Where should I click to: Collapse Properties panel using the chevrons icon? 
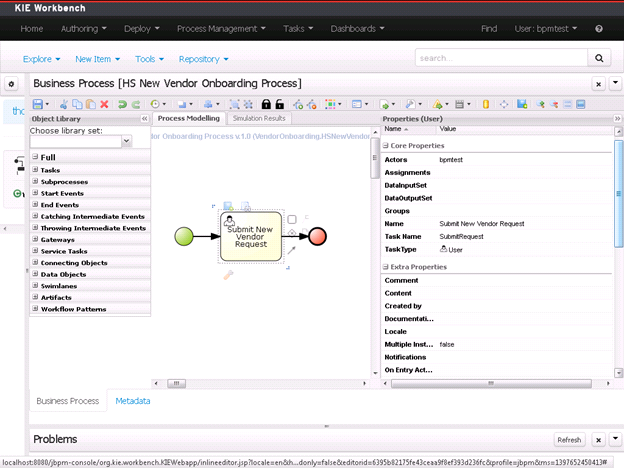(x=617, y=119)
